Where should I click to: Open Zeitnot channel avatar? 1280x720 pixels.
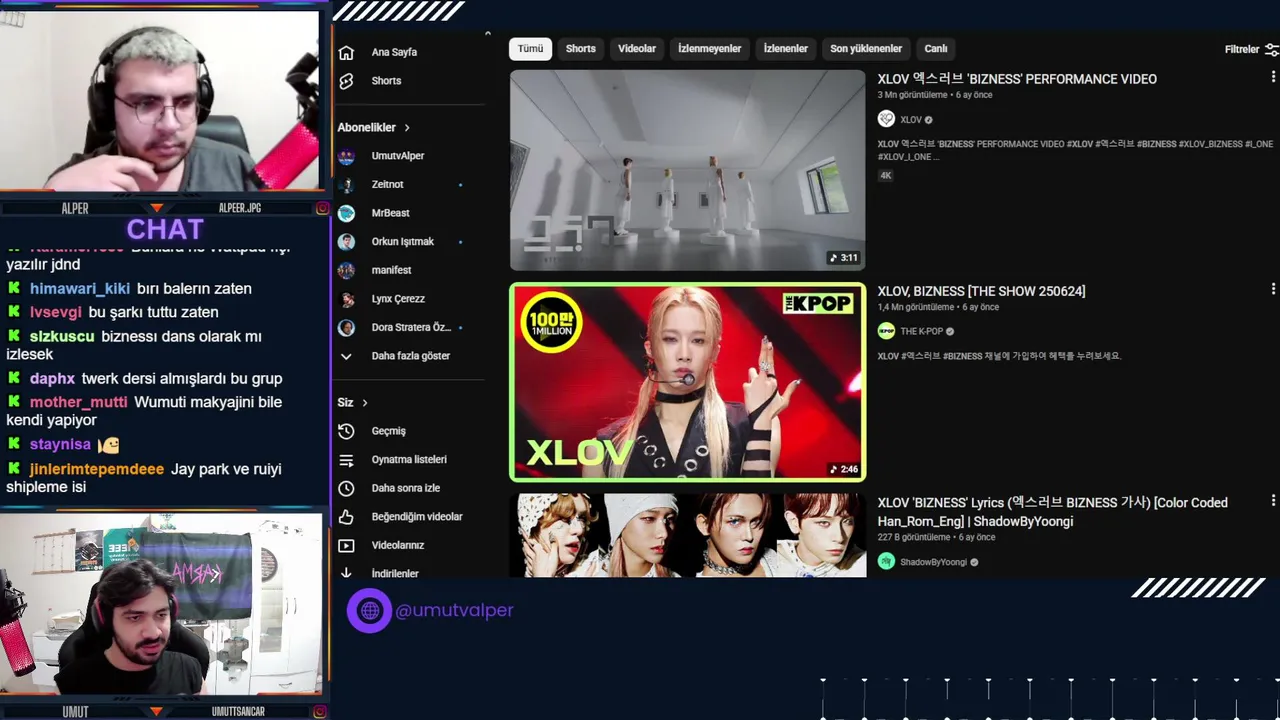click(x=346, y=185)
